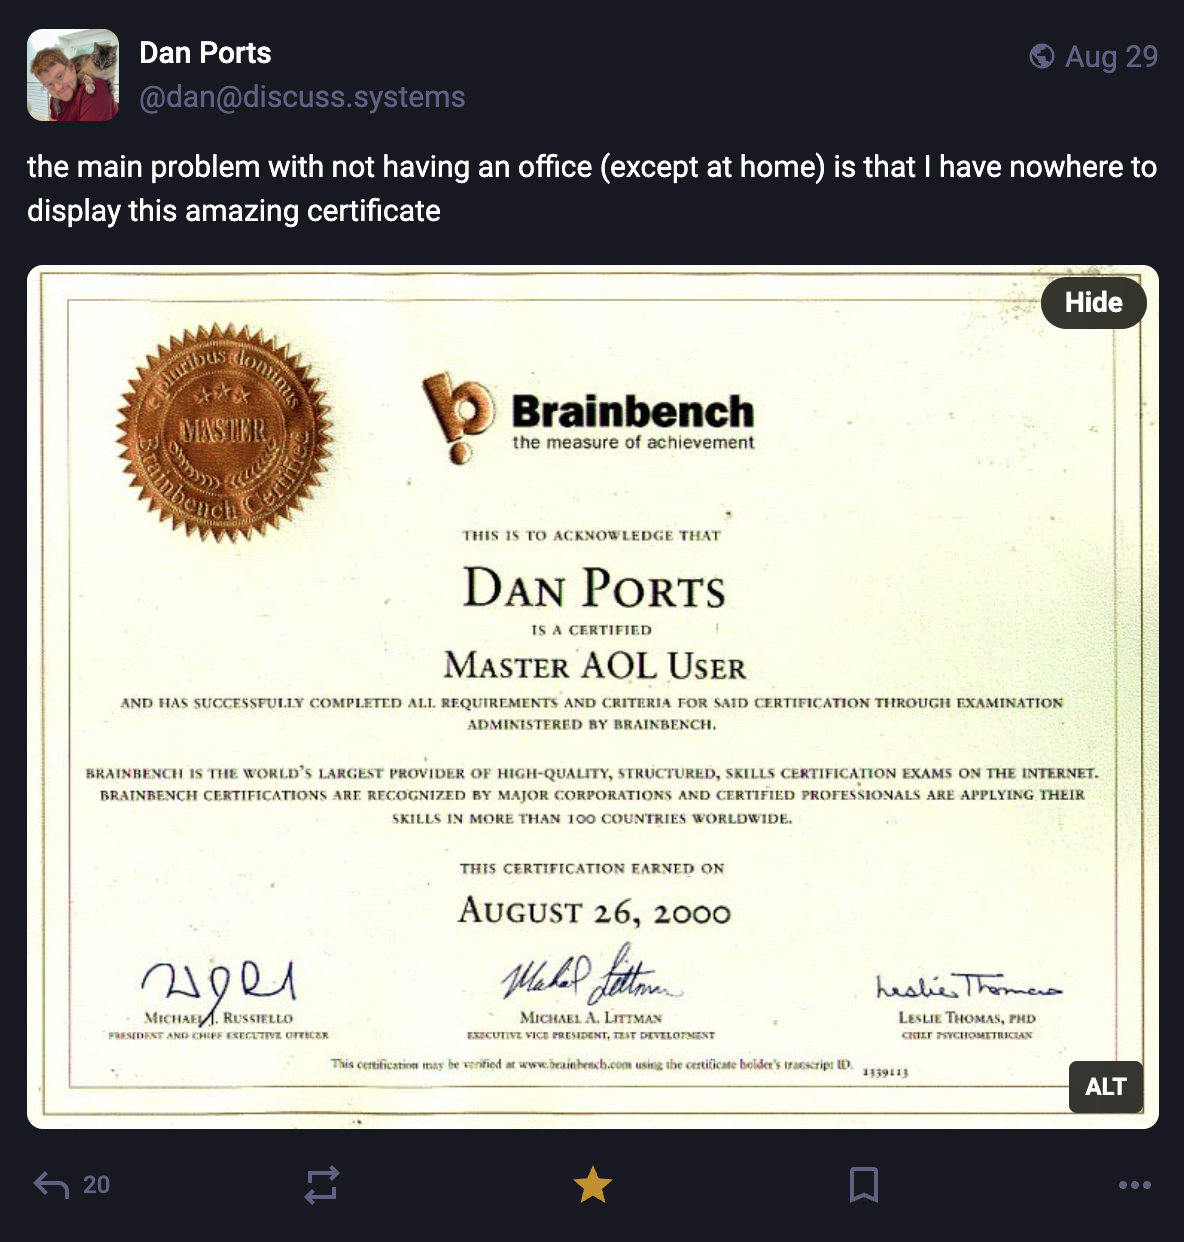Screen dimensions: 1184x1242
Task: Toggle the favourite star
Action: pyautogui.click(x=592, y=1185)
